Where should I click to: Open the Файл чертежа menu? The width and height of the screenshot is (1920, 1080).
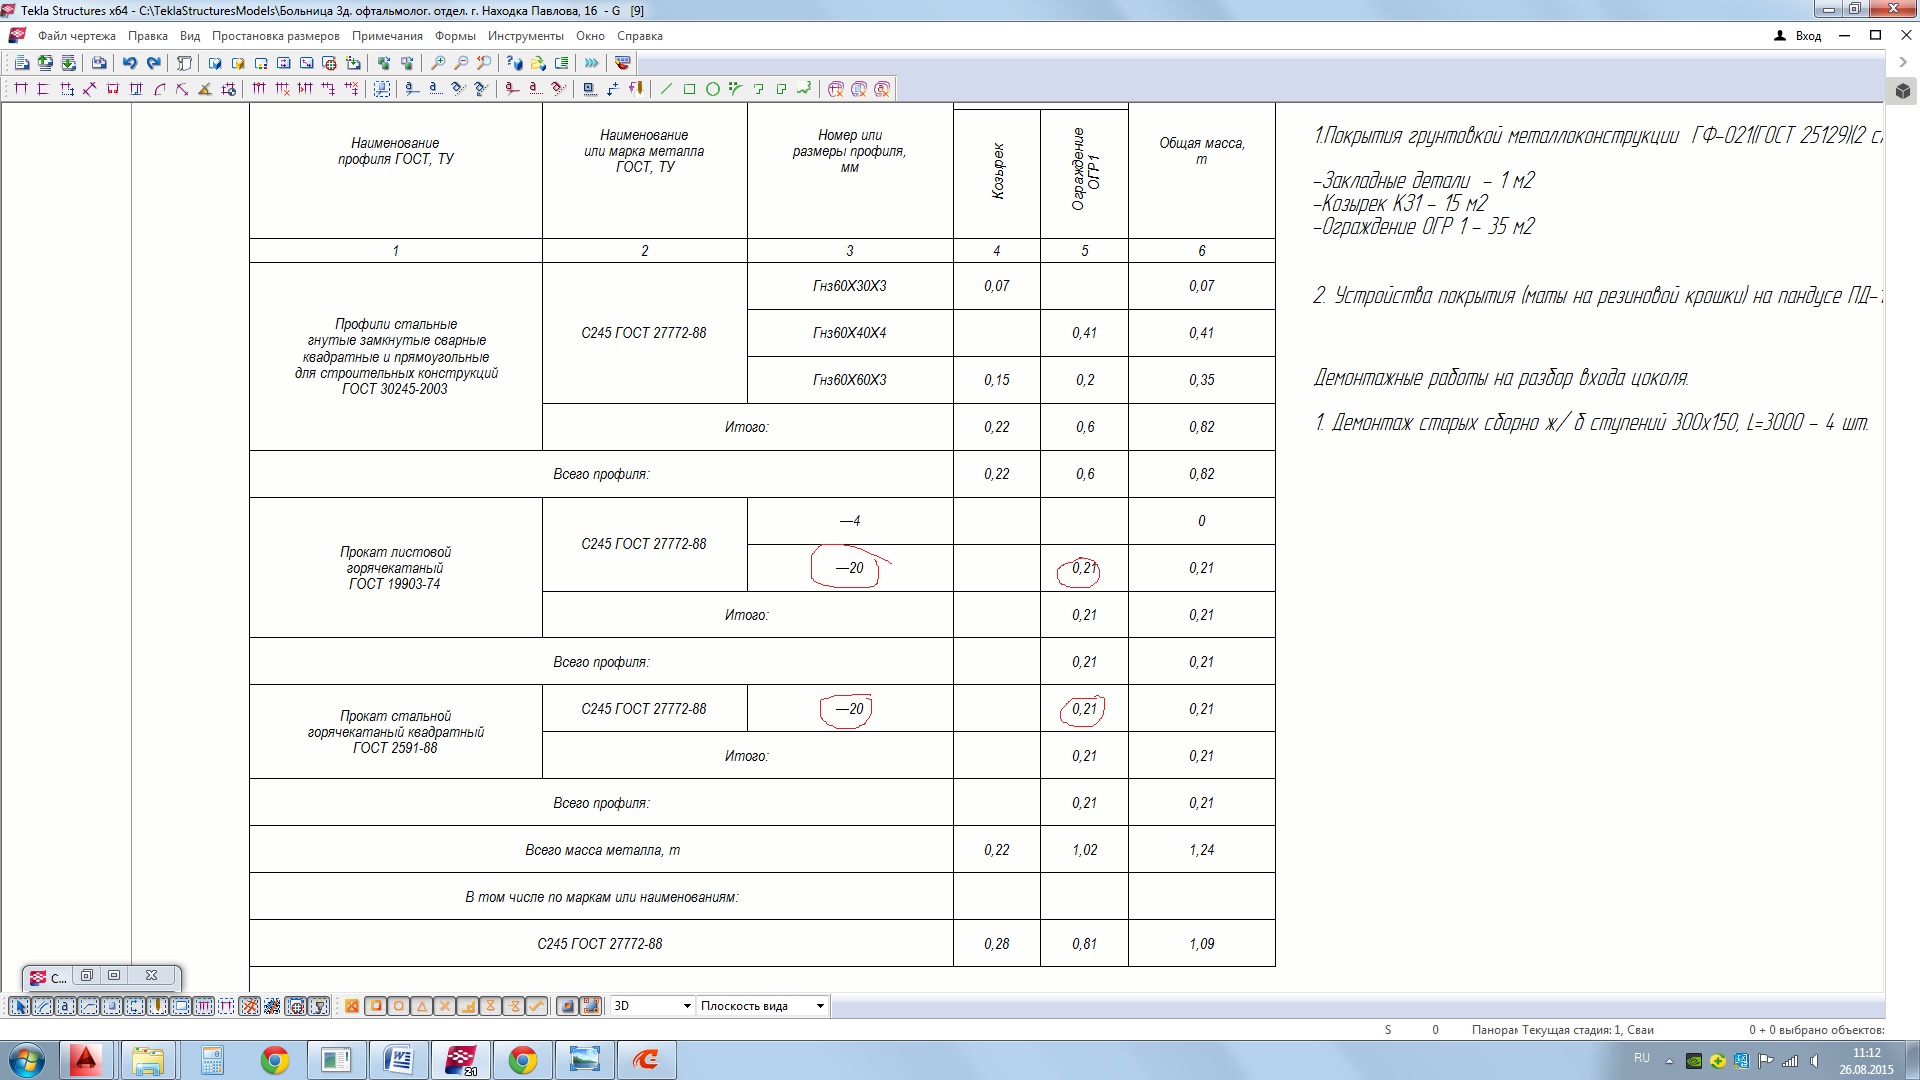click(76, 36)
